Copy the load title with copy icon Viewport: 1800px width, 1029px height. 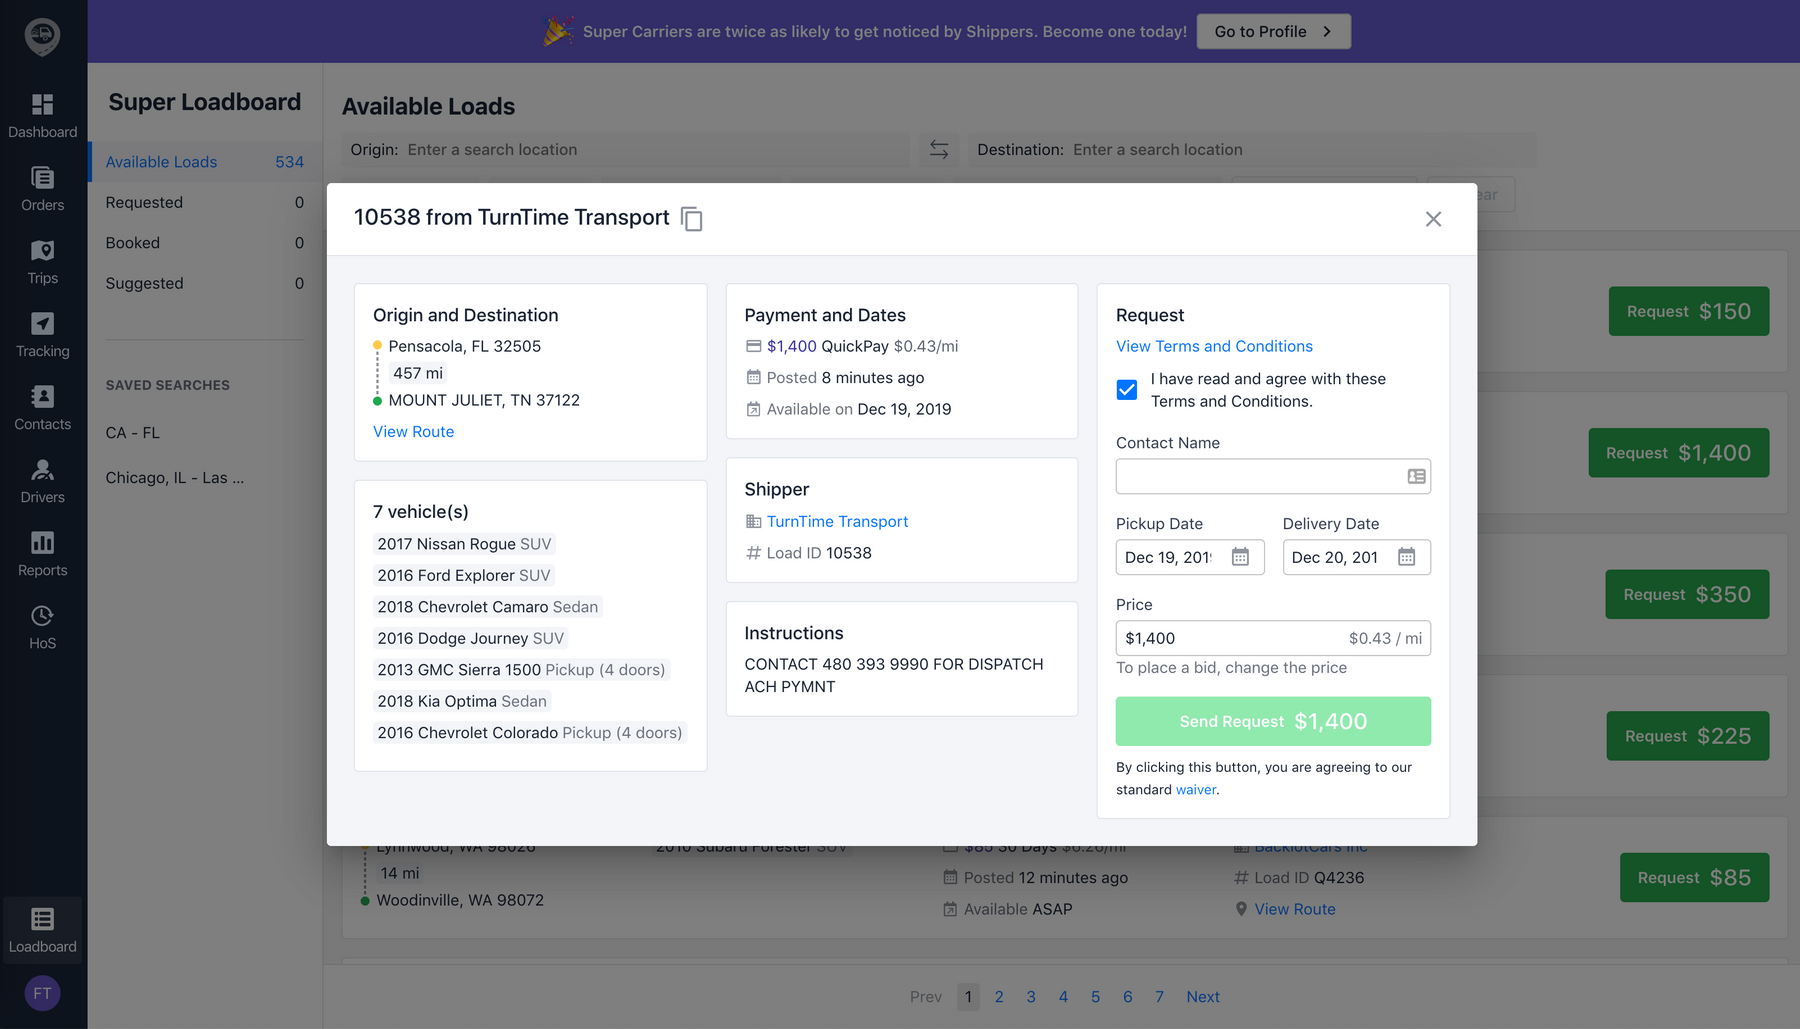coord(691,218)
